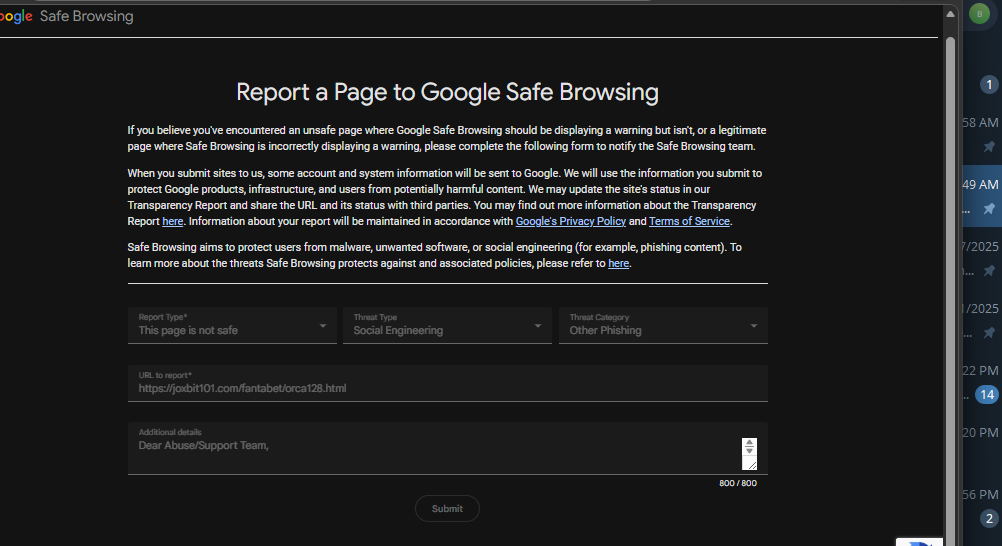Open the threats policies 'here' link
This screenshot has height=546, width=1002.
(x=618, y=263)
